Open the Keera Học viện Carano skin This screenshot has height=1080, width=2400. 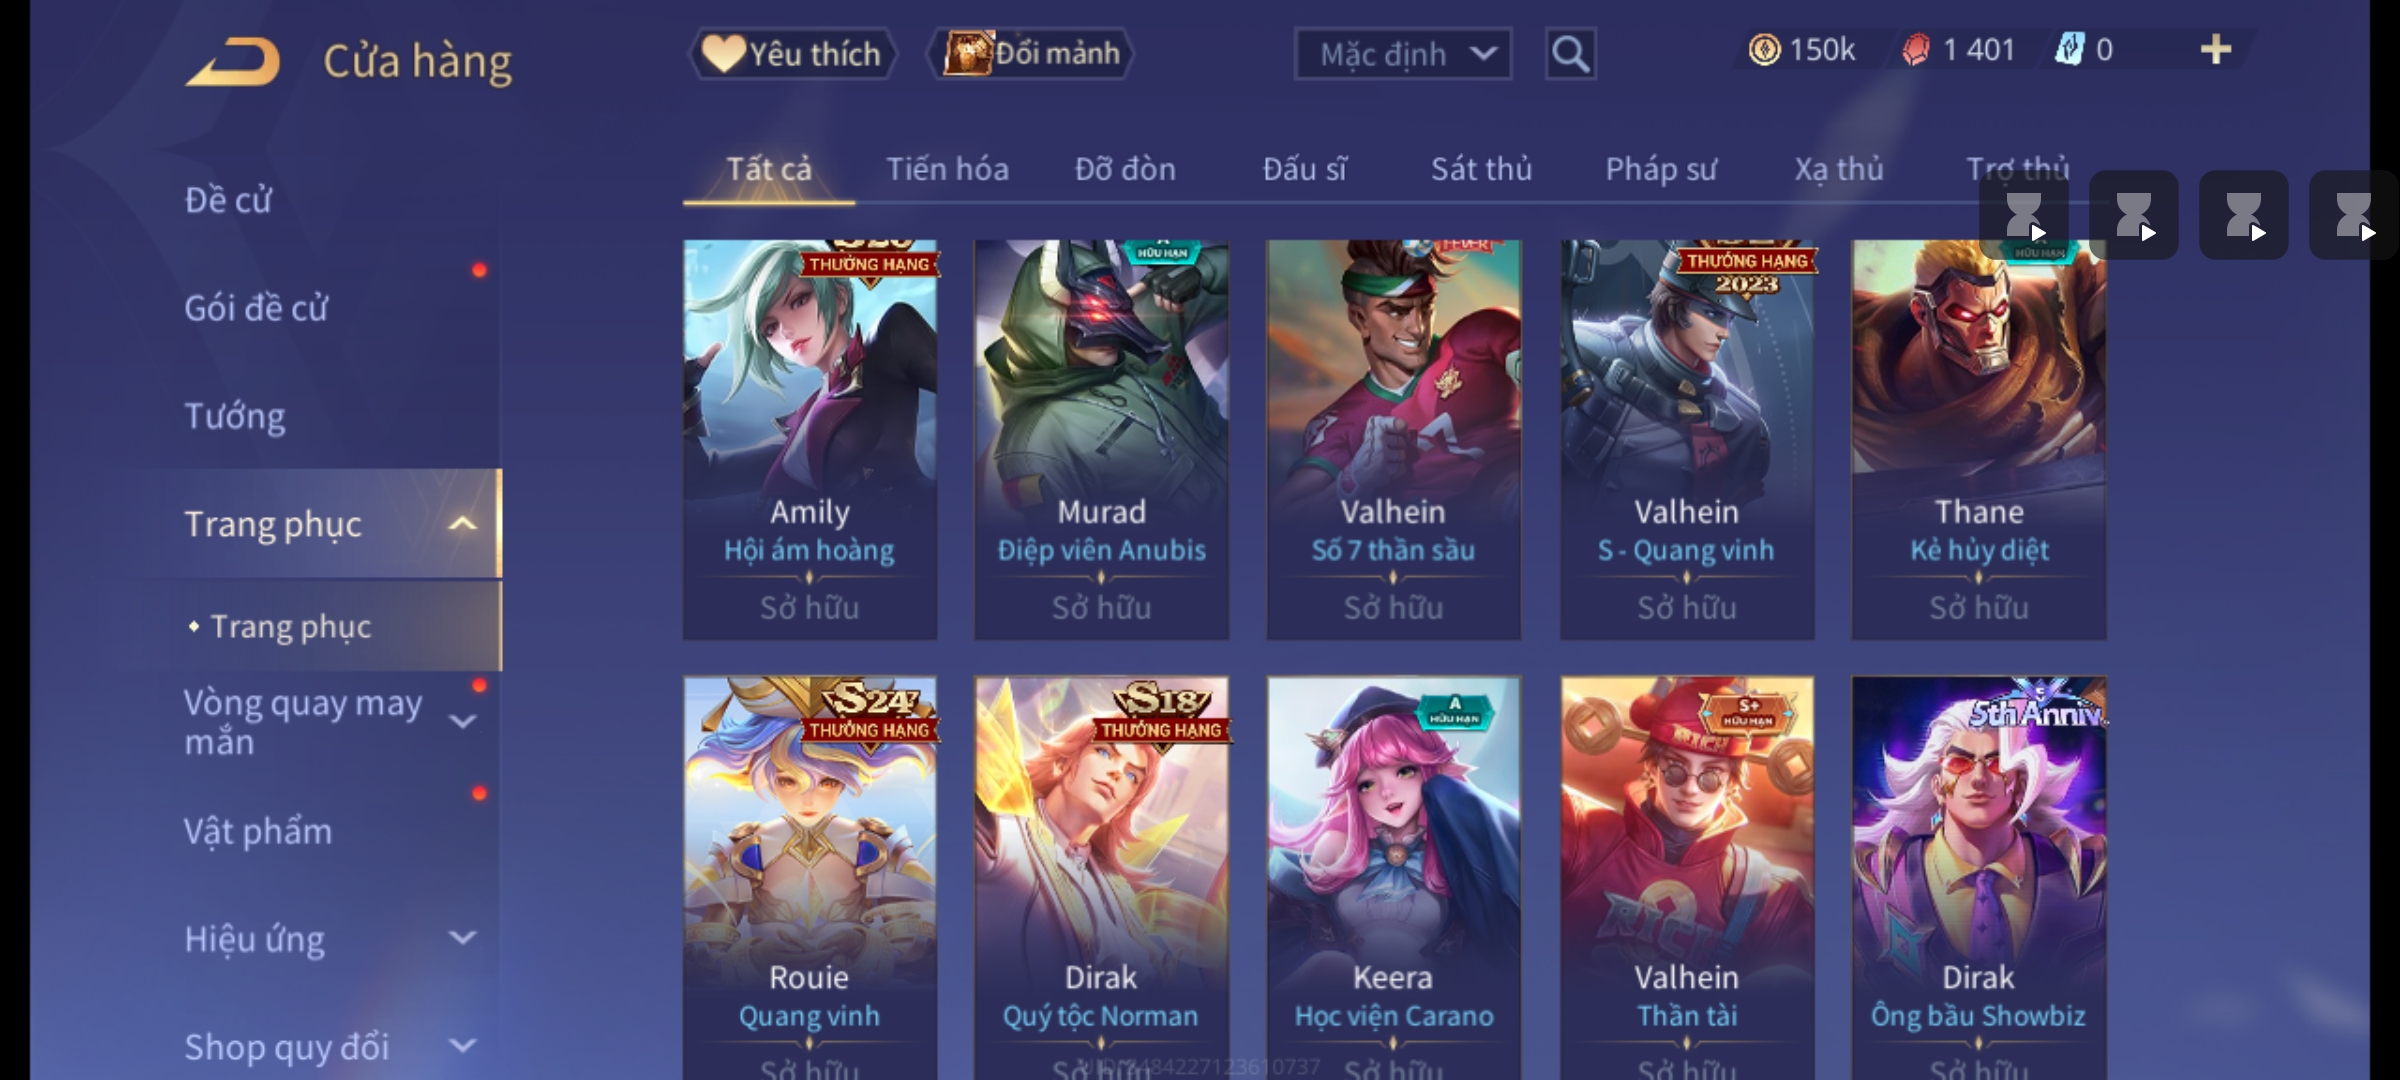pos(1394,878)
